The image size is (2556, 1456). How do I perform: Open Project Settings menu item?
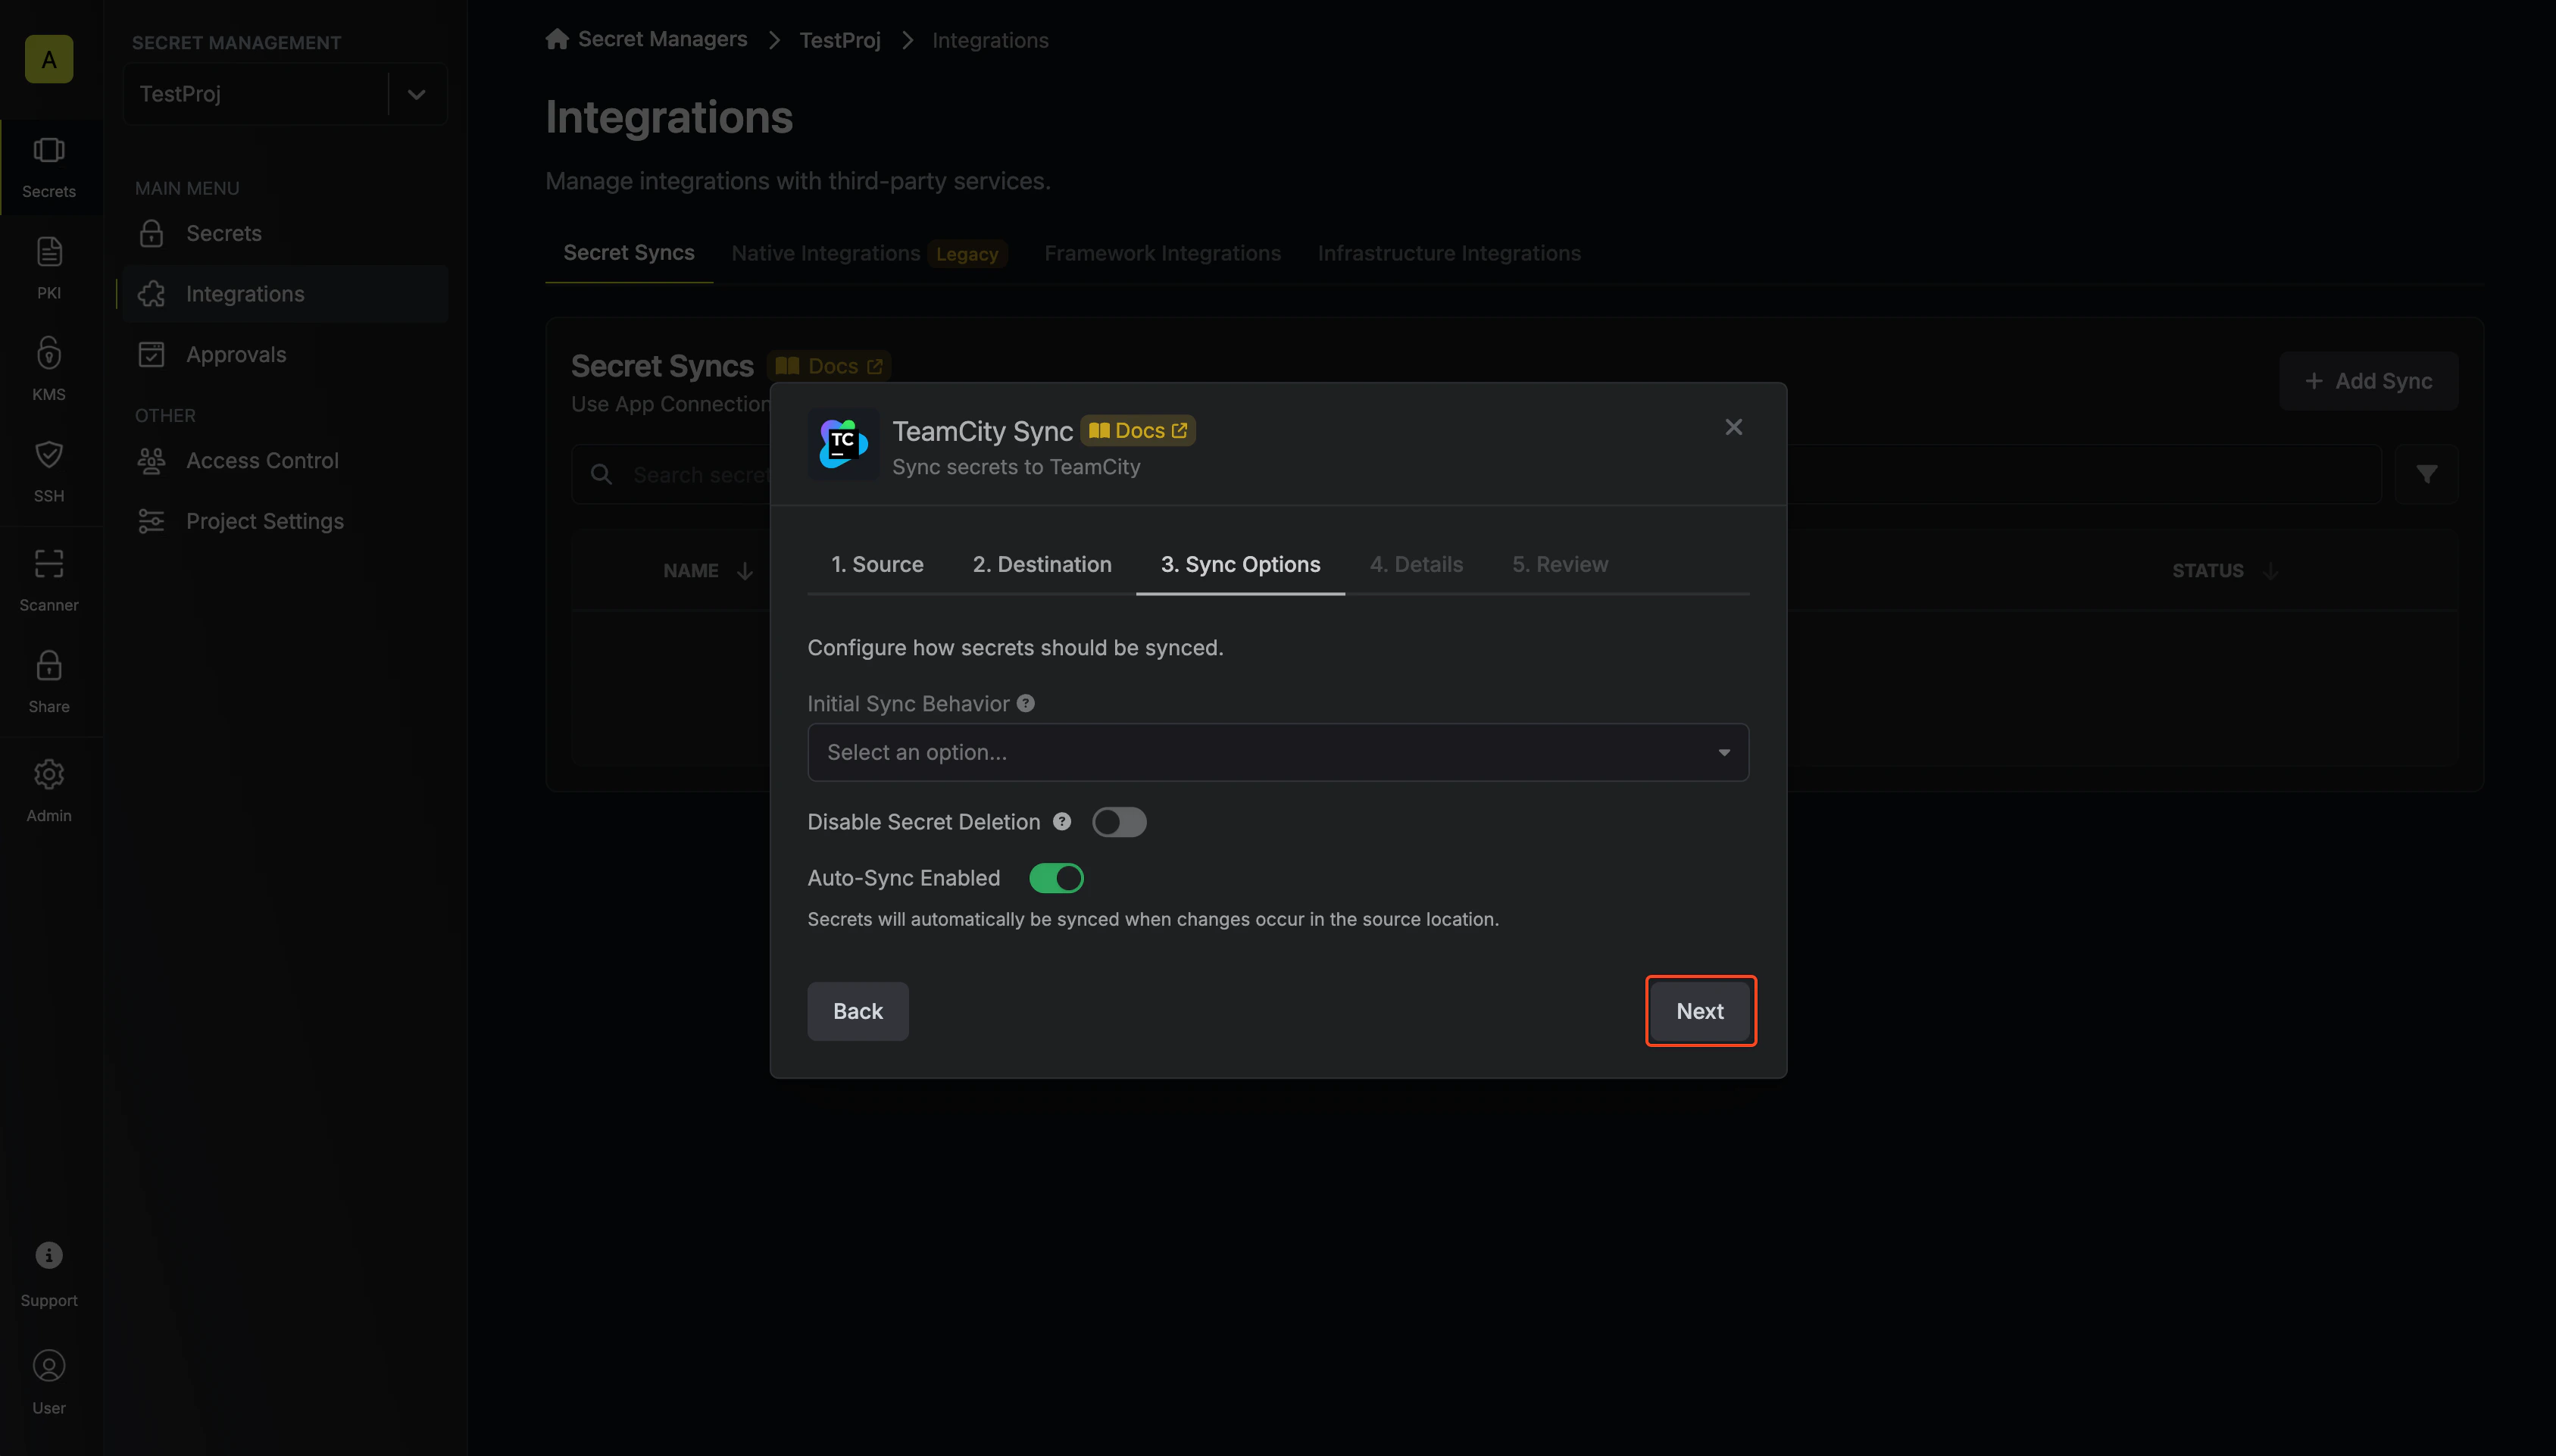(286, 521)
